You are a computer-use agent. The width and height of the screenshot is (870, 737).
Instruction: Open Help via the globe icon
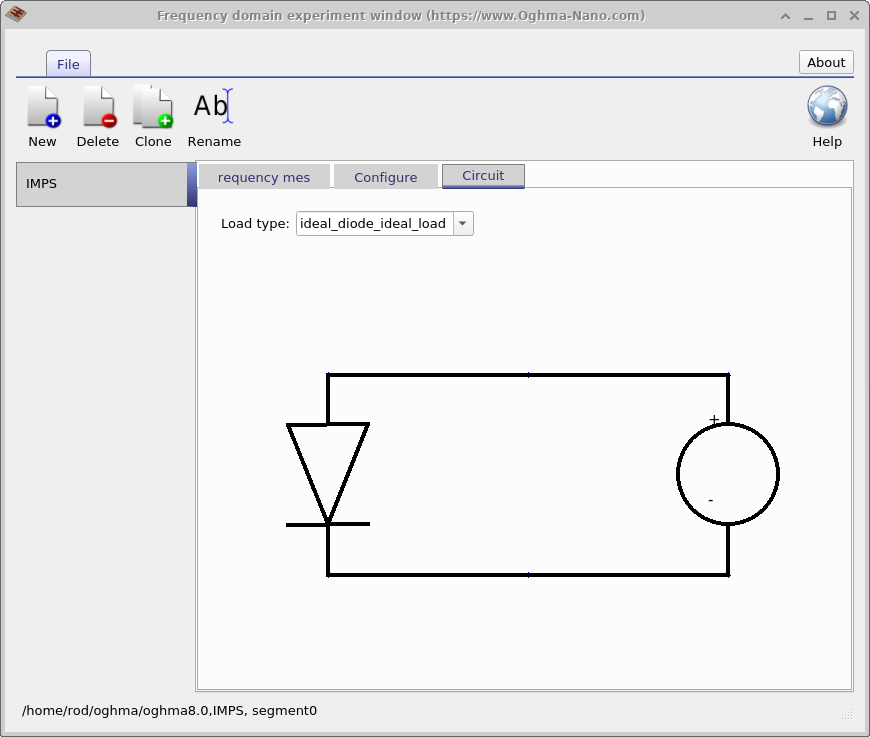point(827,107)
